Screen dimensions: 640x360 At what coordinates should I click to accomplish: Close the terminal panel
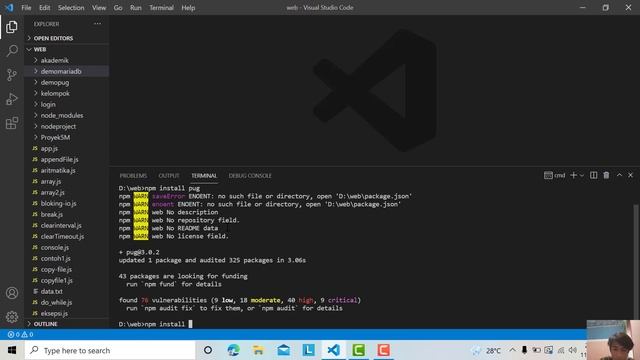[630, 175]
